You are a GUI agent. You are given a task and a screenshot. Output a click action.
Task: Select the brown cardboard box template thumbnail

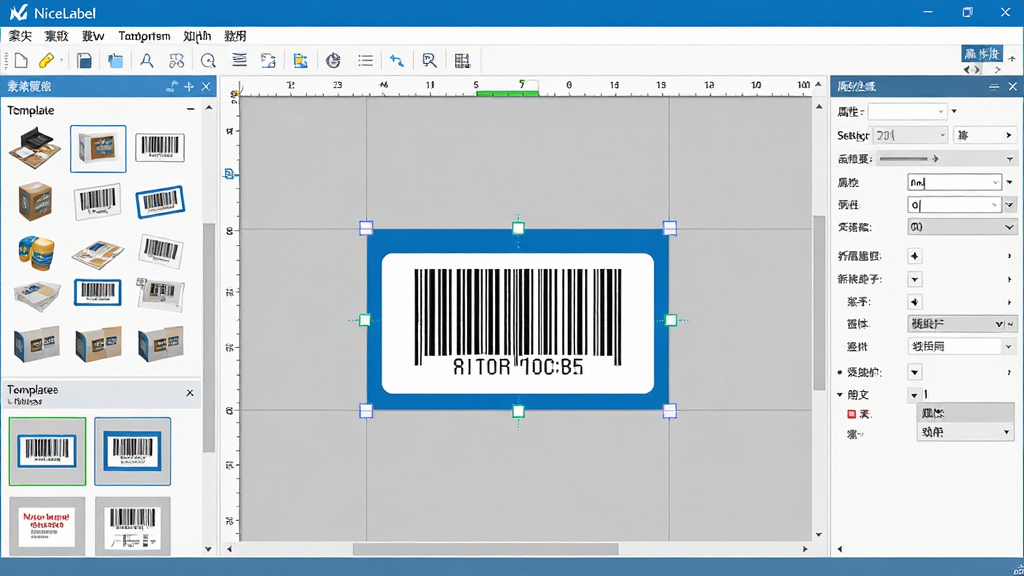35,201
